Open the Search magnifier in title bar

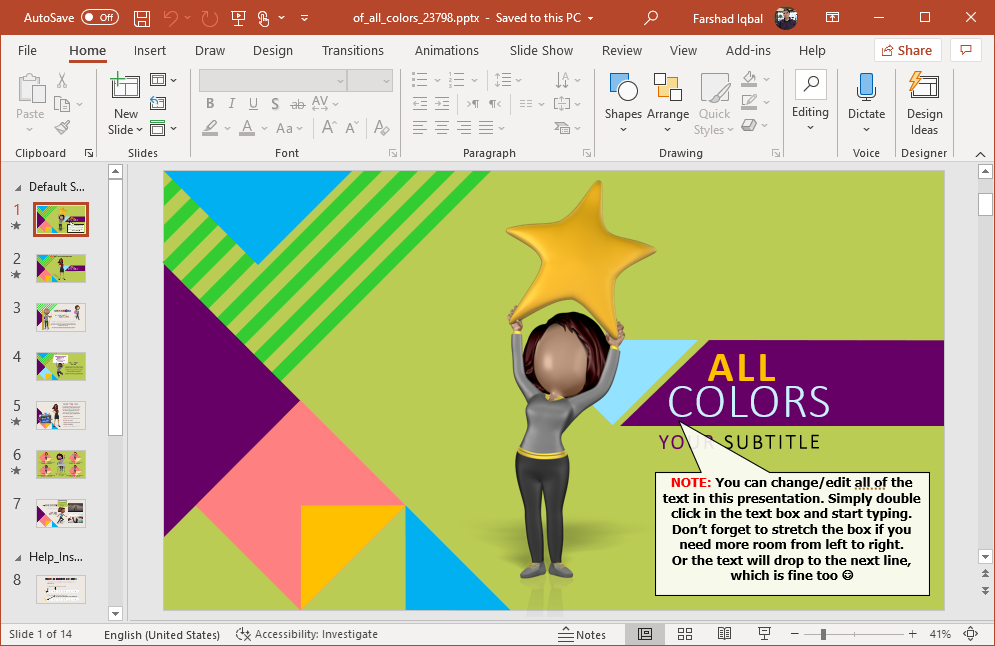tap(651, 18)
